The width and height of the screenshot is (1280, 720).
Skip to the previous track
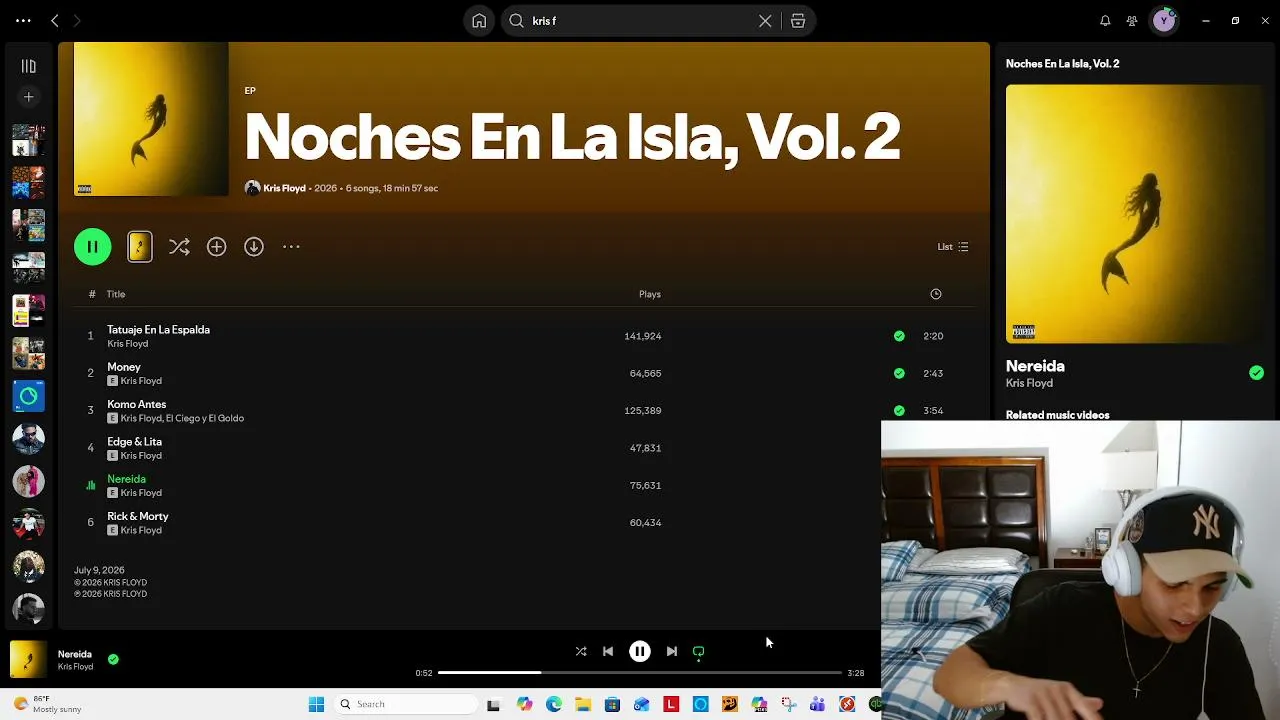[x=608, y=651]
